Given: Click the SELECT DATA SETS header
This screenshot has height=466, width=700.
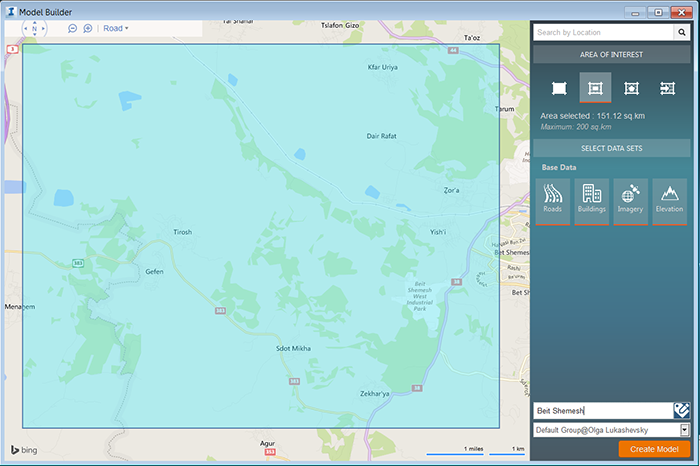Looking at the screenshot, I should tap(612, 148).
